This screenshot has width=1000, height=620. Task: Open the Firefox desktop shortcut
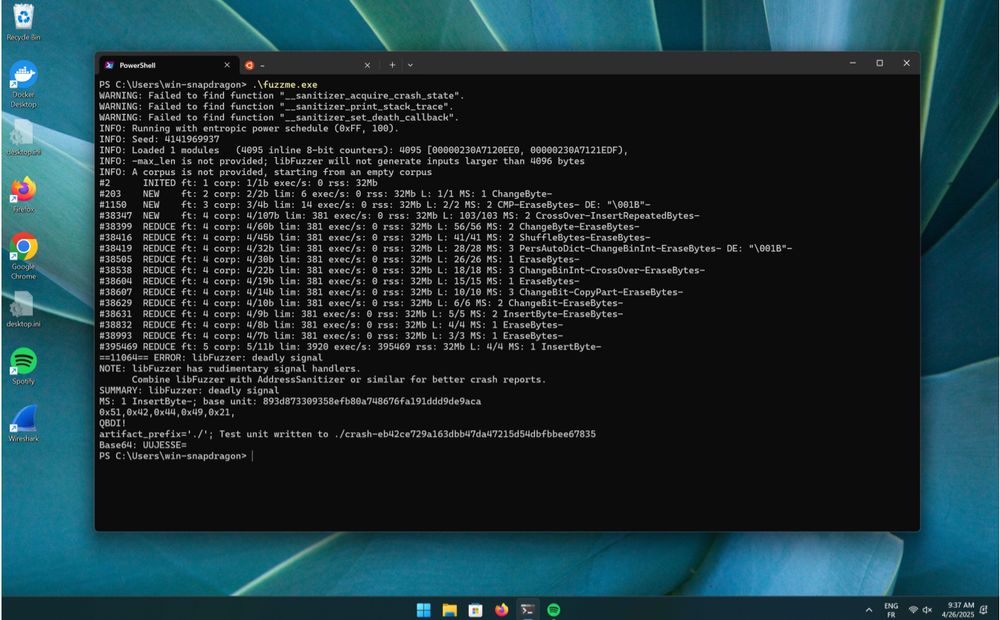tap(24, 195)
